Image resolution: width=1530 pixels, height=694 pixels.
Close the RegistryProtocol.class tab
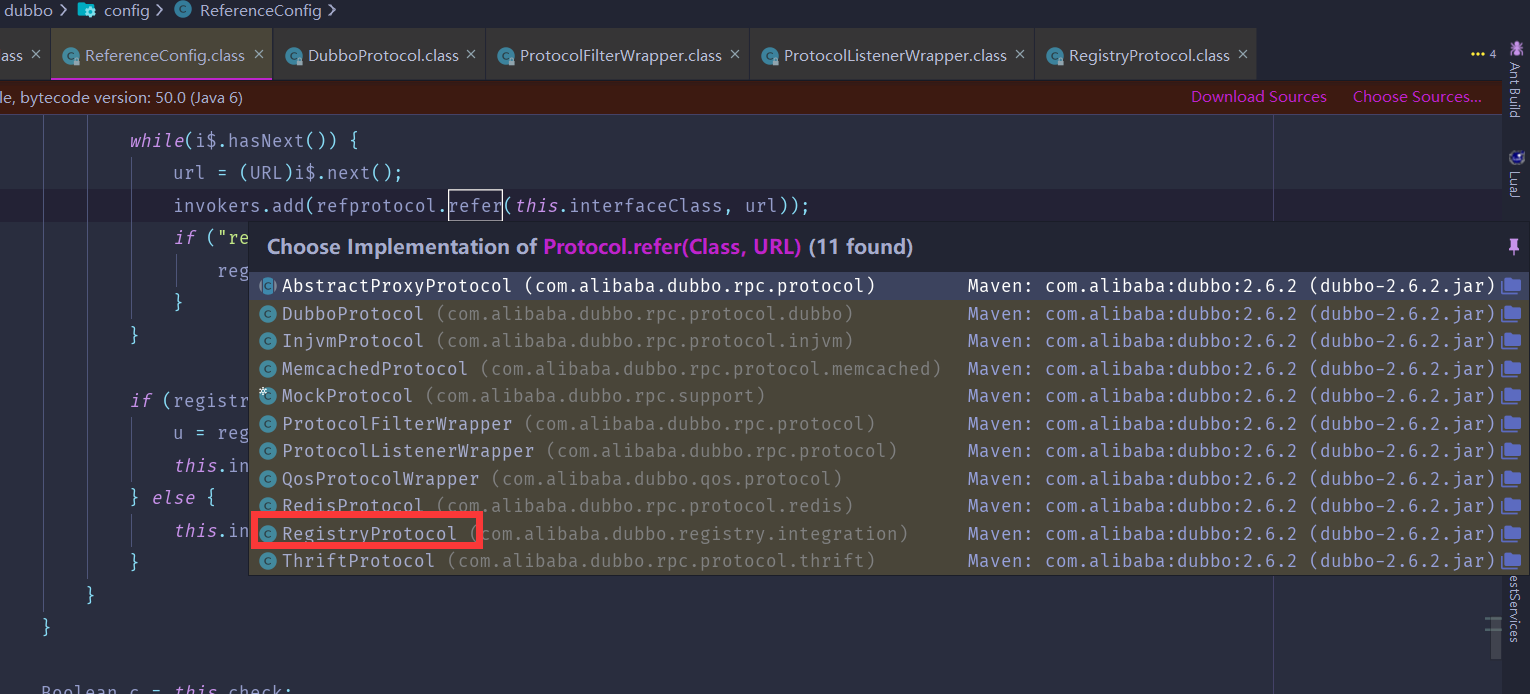1244,55
